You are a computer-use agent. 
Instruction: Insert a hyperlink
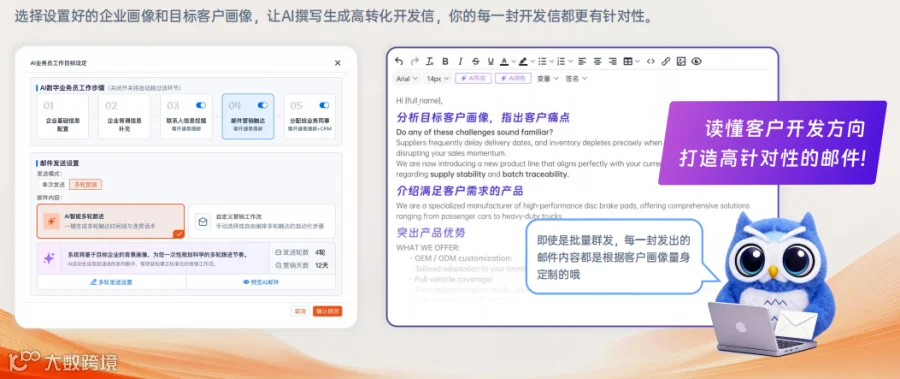tap(666, 61)
